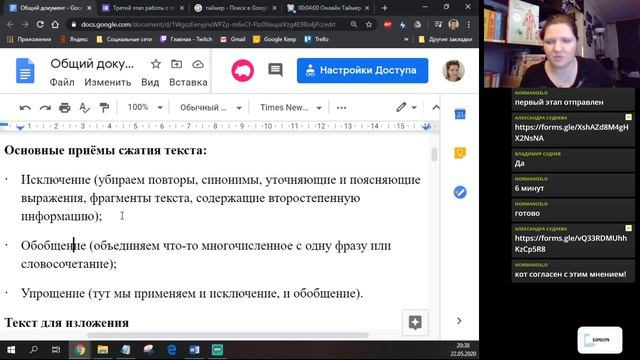This screenshot has width=640, height=360.
Task: Click the account profile picture in Docs
Action: [453, 71]
